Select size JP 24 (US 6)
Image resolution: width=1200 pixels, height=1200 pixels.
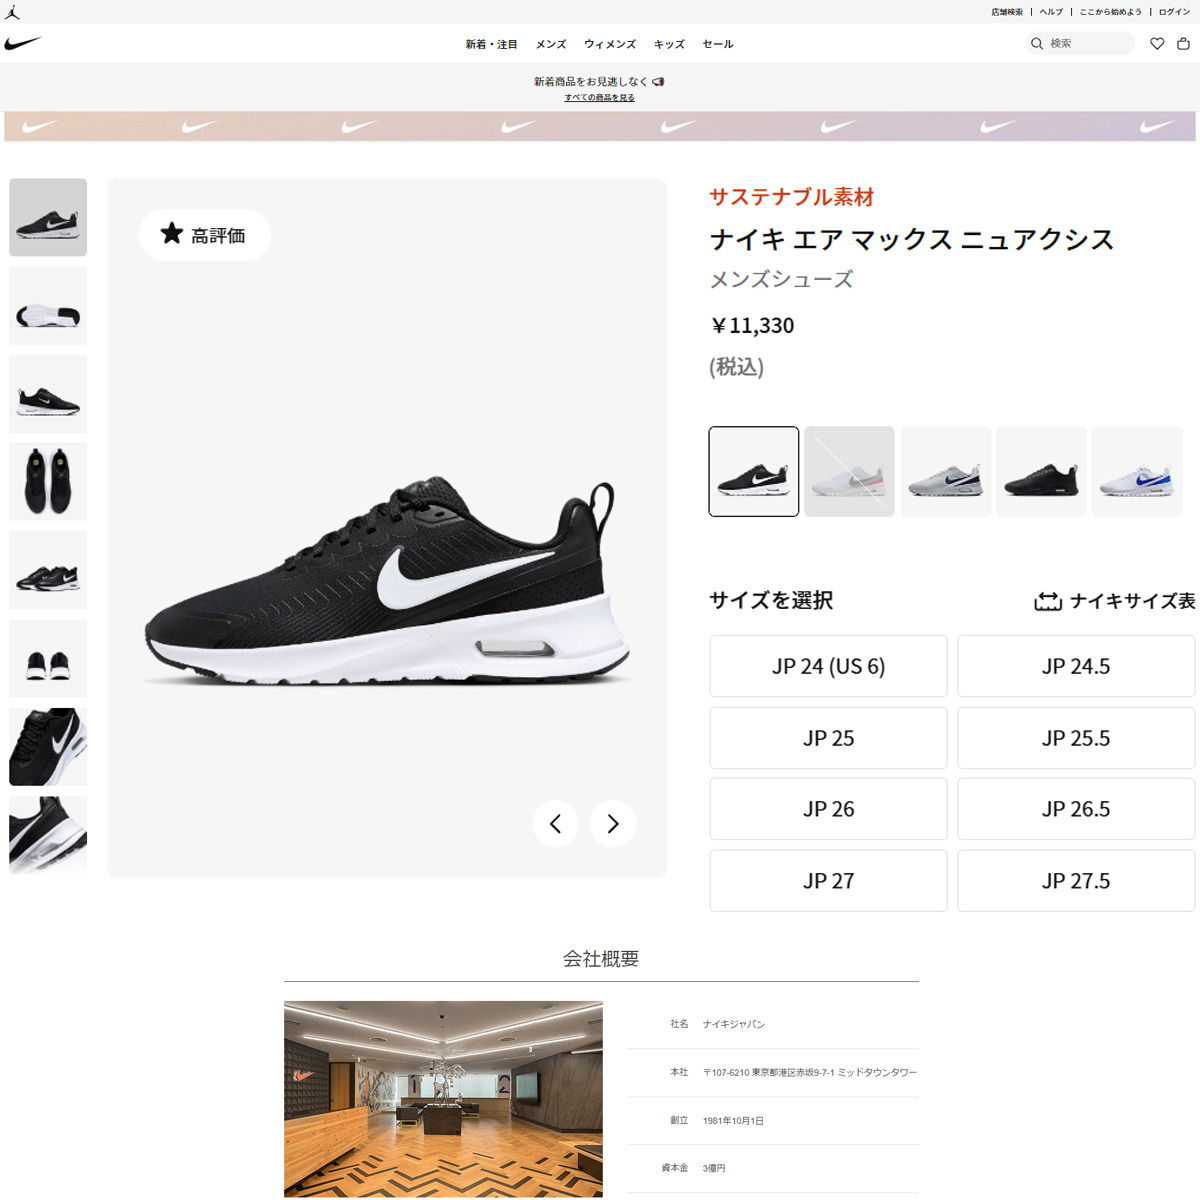click(828, 666)
